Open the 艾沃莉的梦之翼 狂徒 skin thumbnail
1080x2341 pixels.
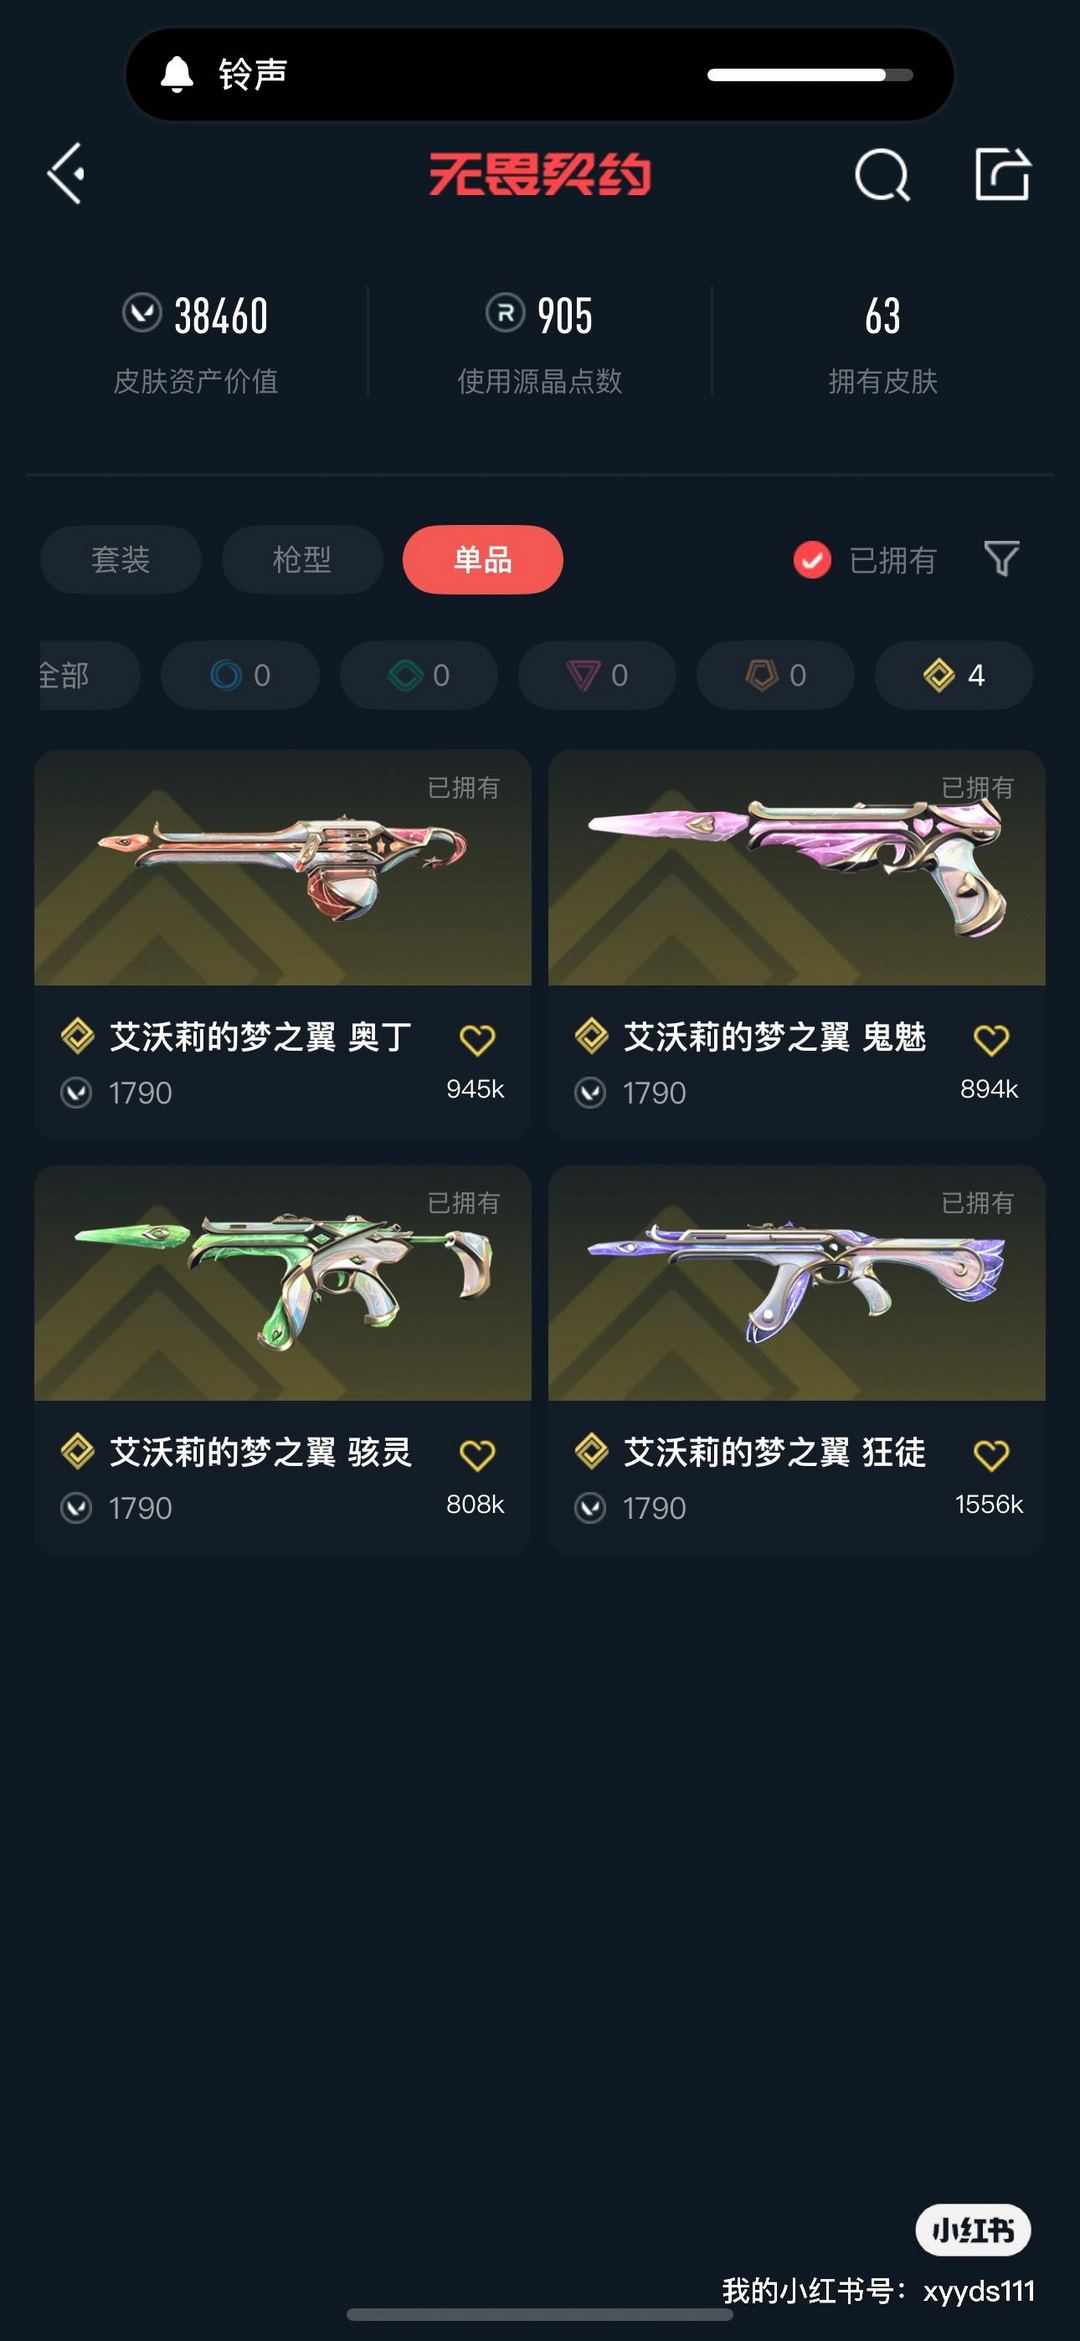(x=797, y=1282)
